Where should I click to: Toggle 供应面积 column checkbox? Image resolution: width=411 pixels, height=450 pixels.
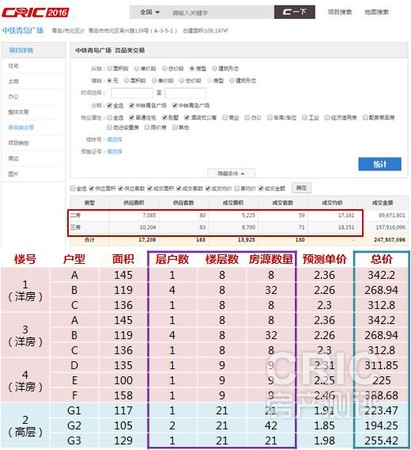92,188
